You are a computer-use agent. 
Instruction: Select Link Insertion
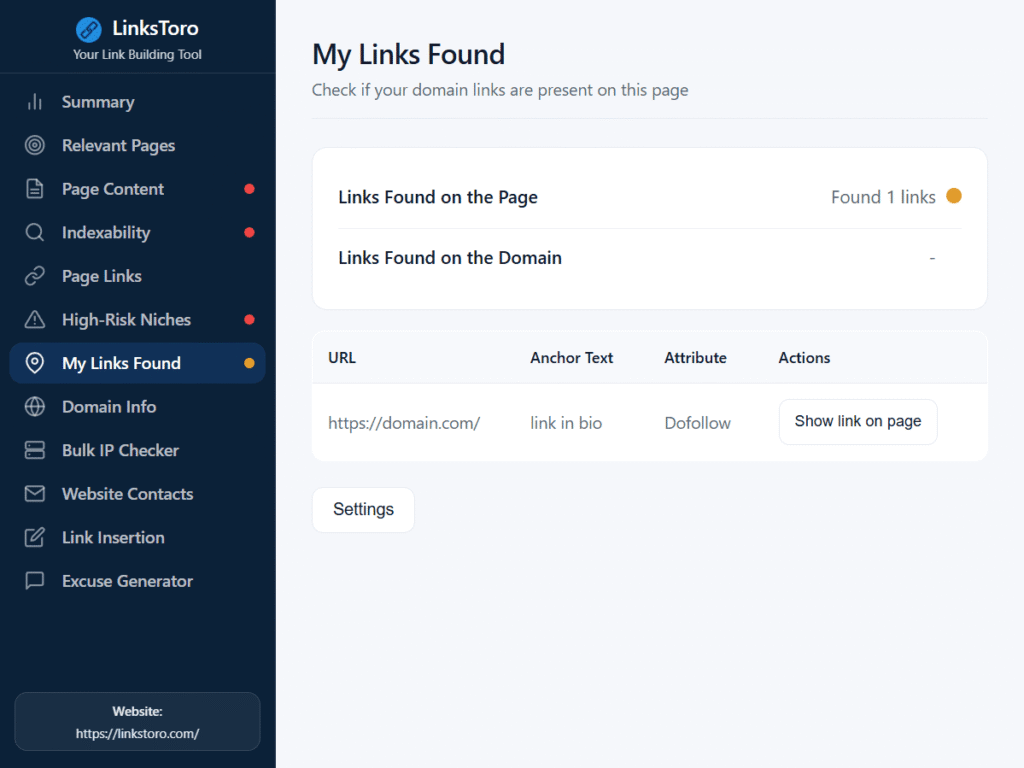click(x=138, y=537)
